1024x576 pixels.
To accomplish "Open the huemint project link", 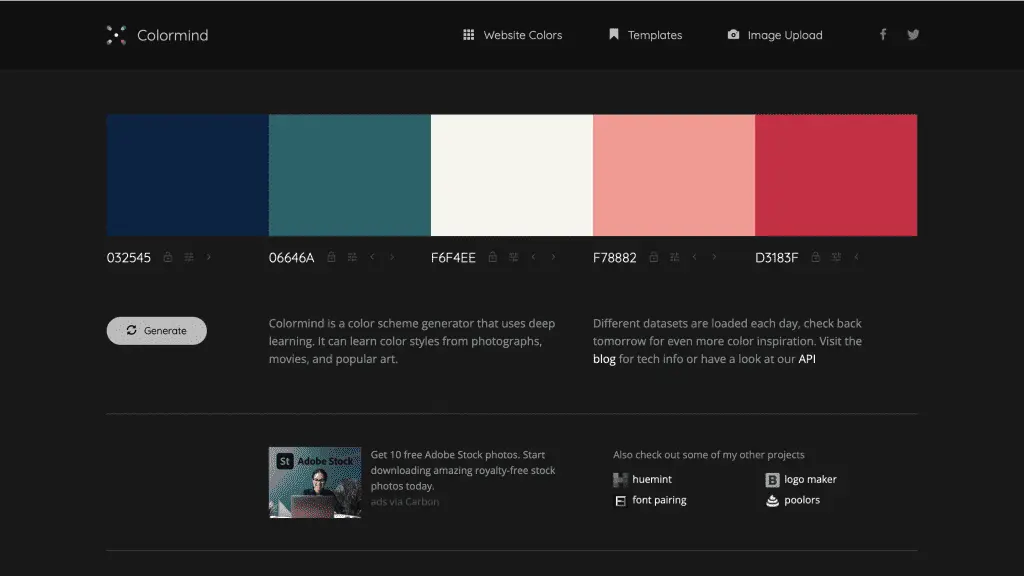I will pos(643,479).
